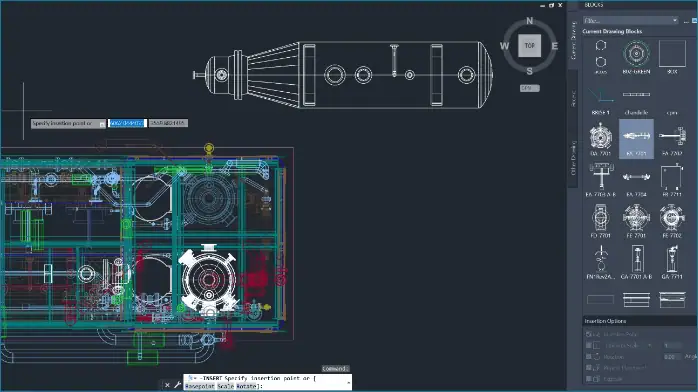This screenshot has height=392, width=698.
Task: Click the W compass direction on ViewCube
Action: point(504,46)
